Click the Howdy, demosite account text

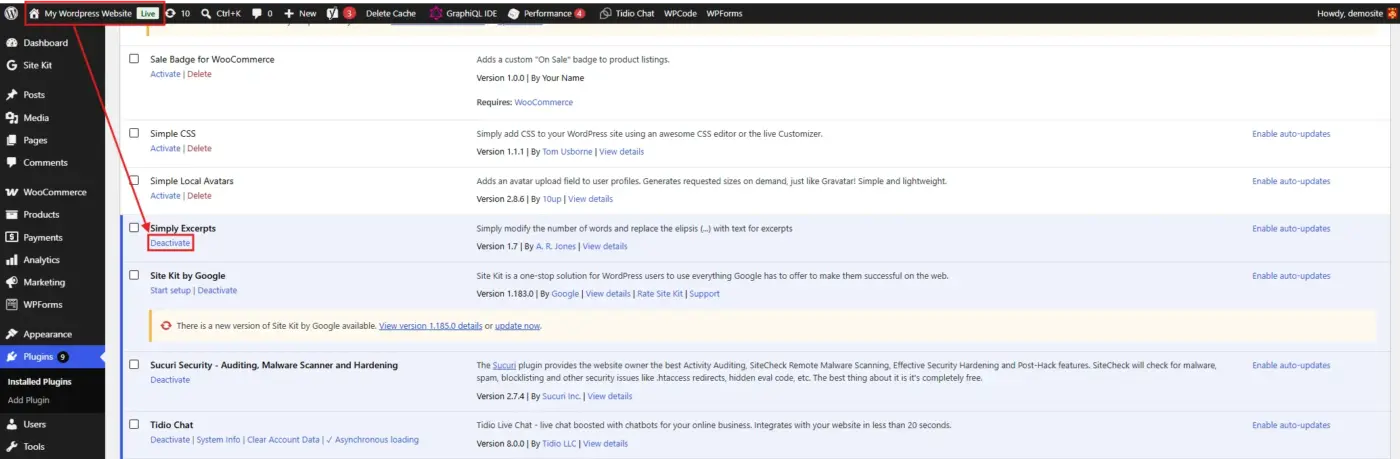point(1350,14)
